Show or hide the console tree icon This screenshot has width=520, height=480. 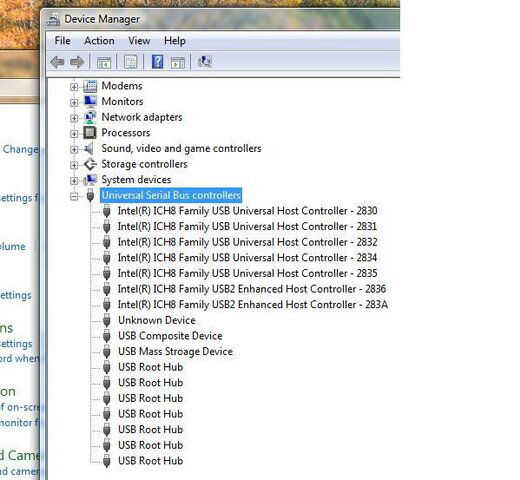pyautogui.click(x=104, y=62)
